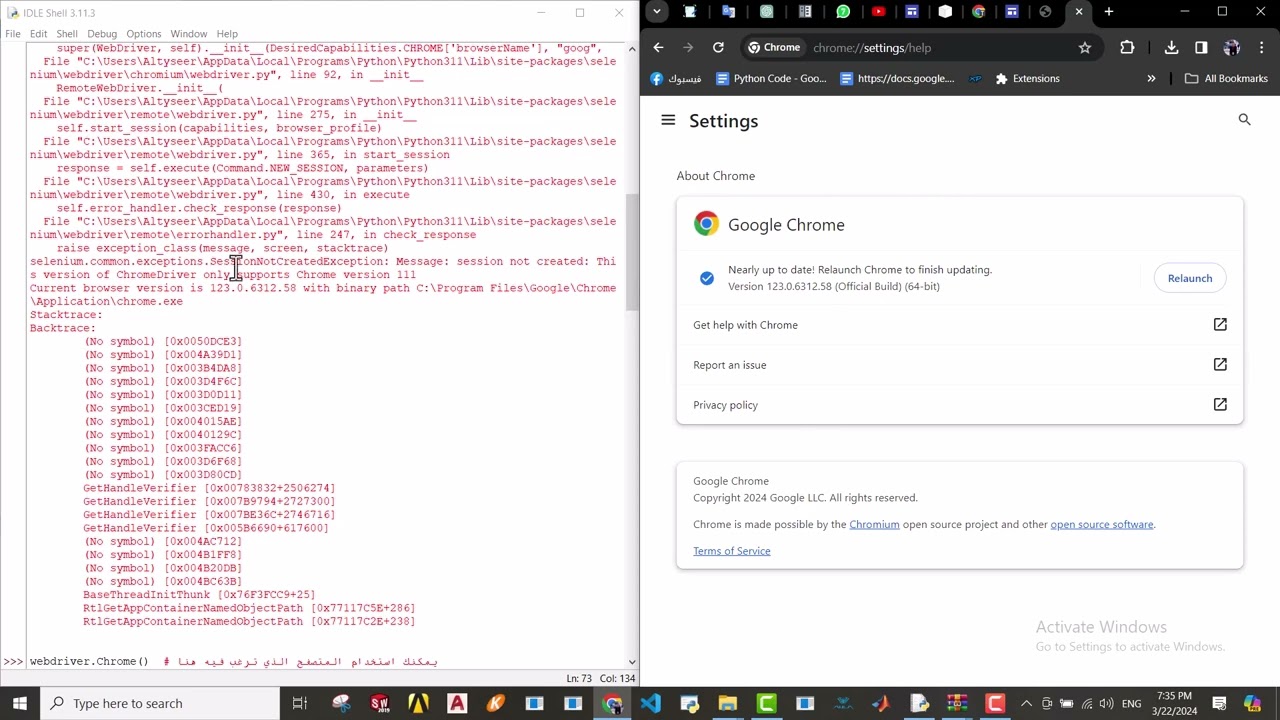Open Chrome's three-dot menu

tap(1260, 47)
